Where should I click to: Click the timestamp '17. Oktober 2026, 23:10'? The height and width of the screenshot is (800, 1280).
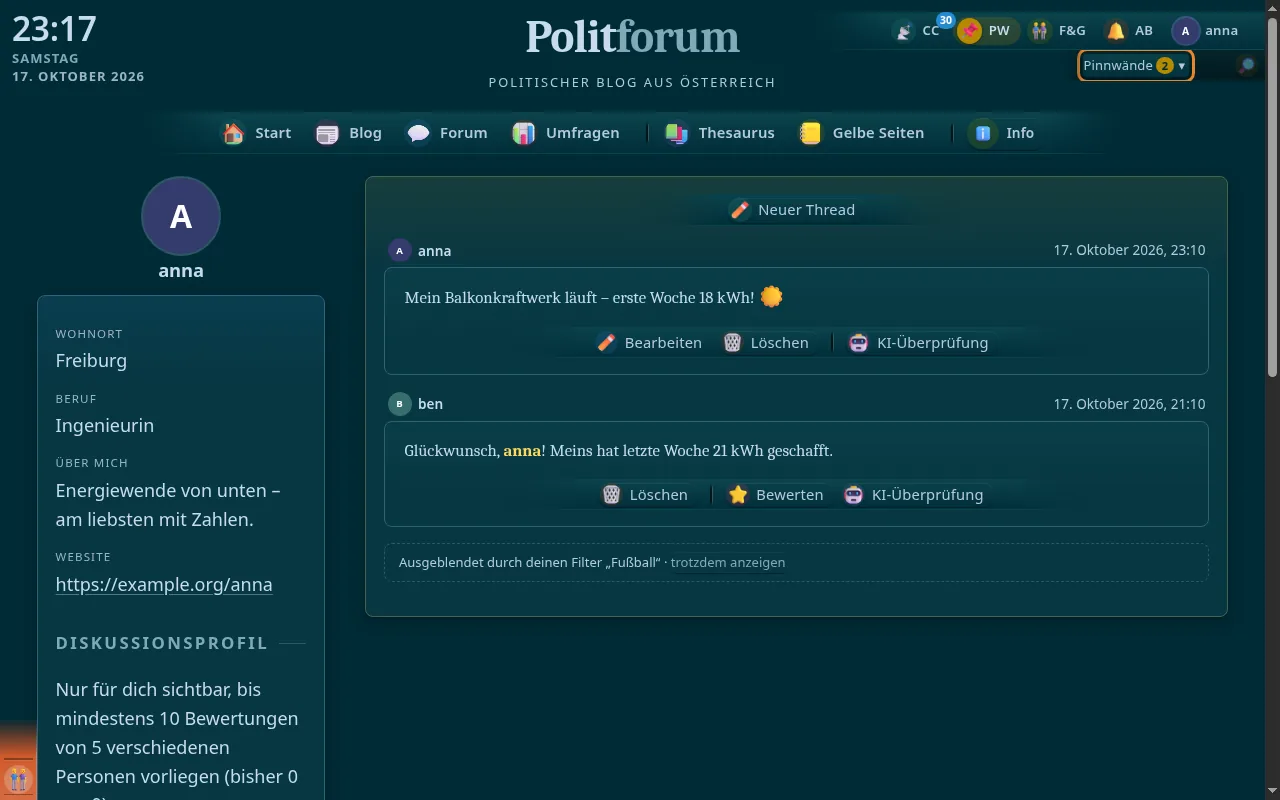click(1129, 251)
